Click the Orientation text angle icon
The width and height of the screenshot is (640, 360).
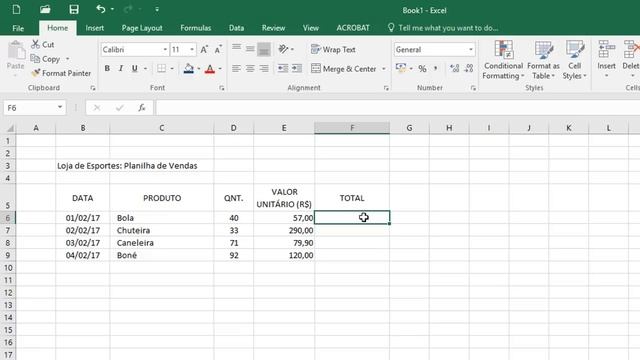[283, 49]
